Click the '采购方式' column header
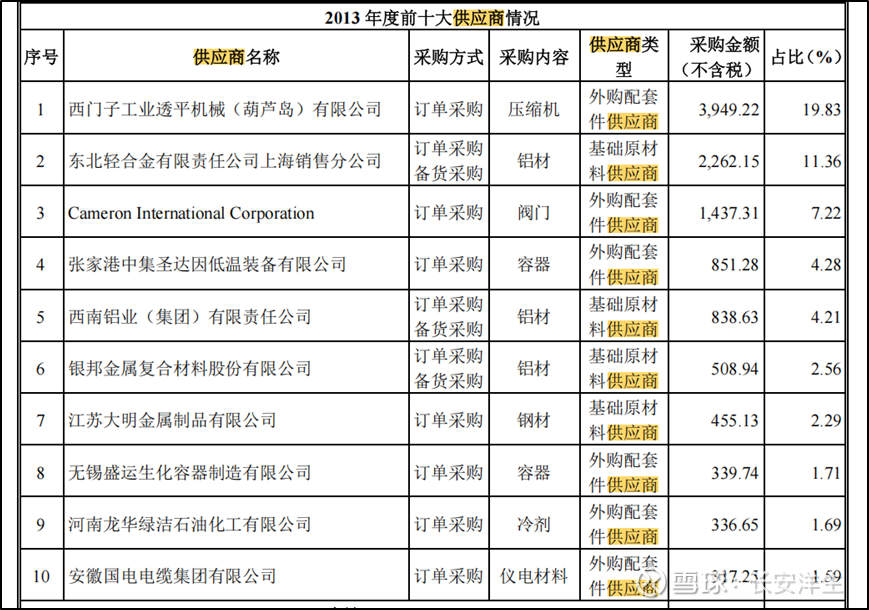Image resolution: width=869 pixels, height=610 pixels. point(448,57)
